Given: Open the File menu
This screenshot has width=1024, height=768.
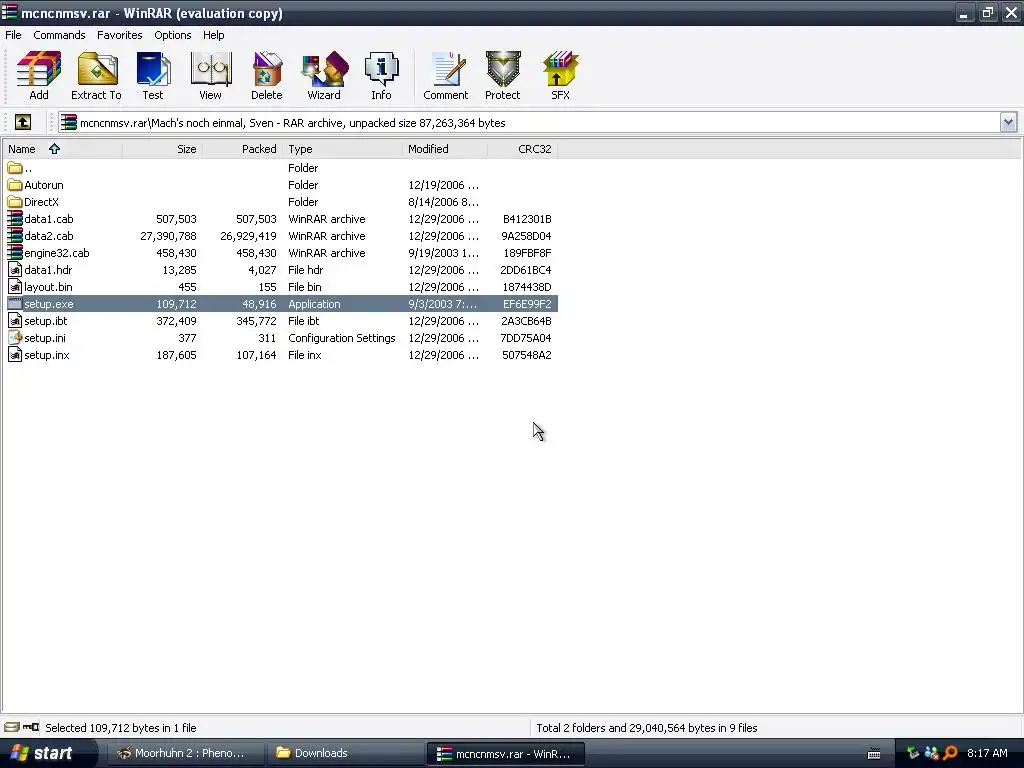Looking at the screenshot, I should (x=13, y=35).
